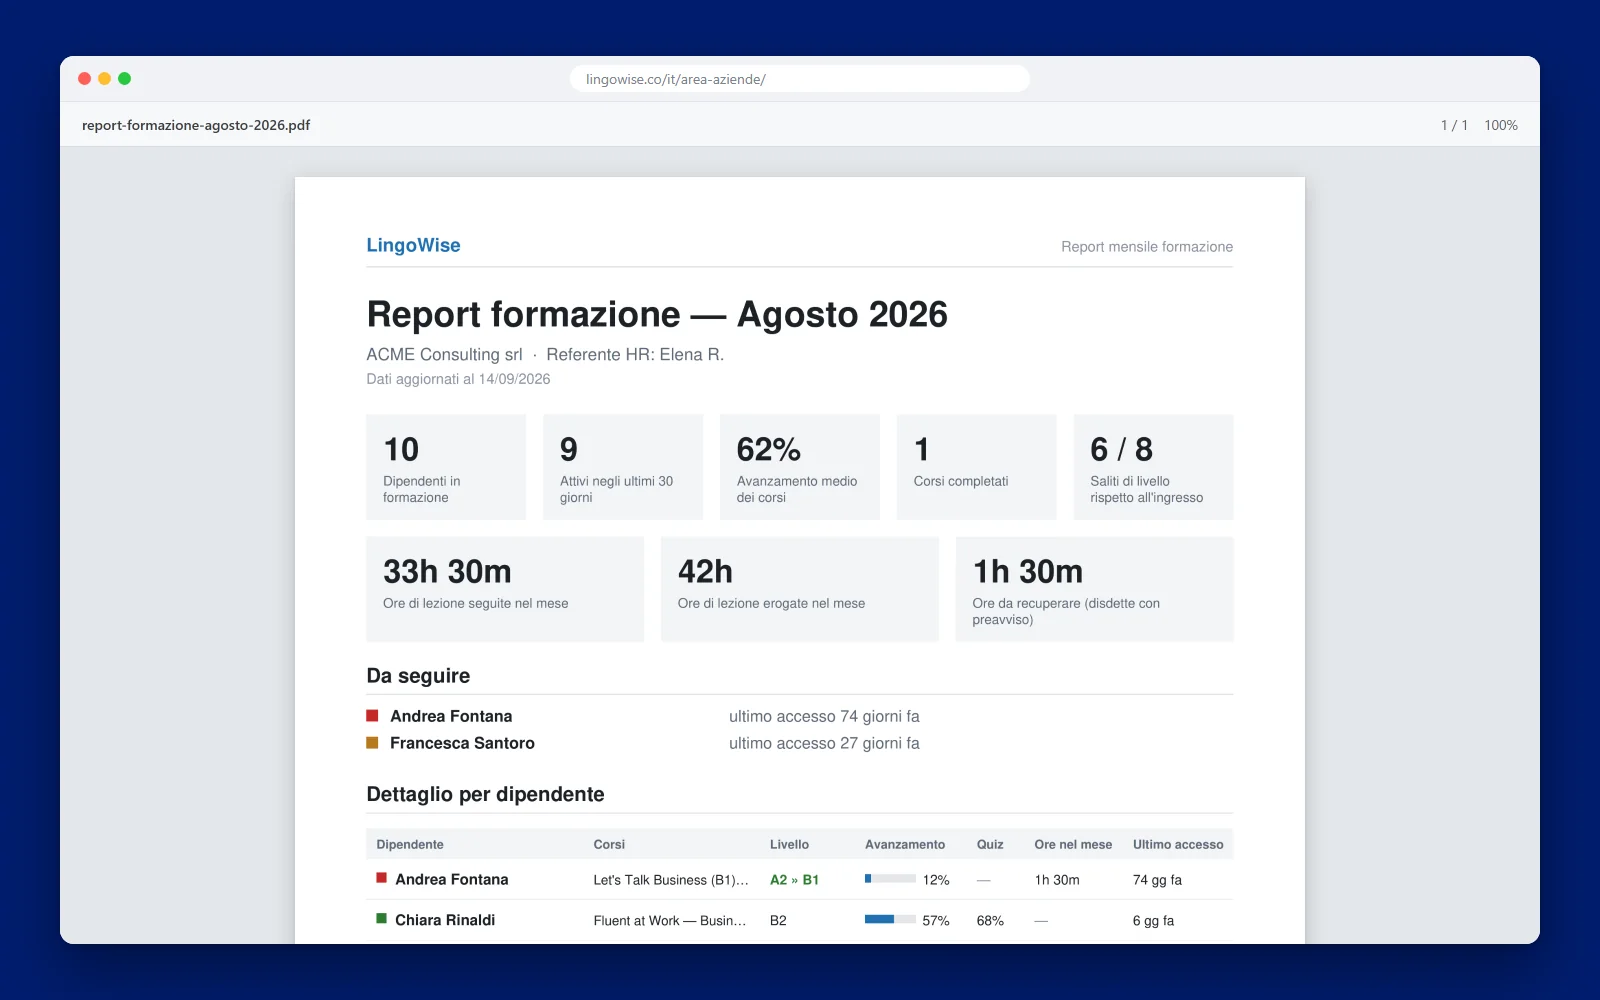Click Chiara Rinaldi's 68% quiz value
The height and width of the screenshot is (1000, 1600).
point(990,921)
